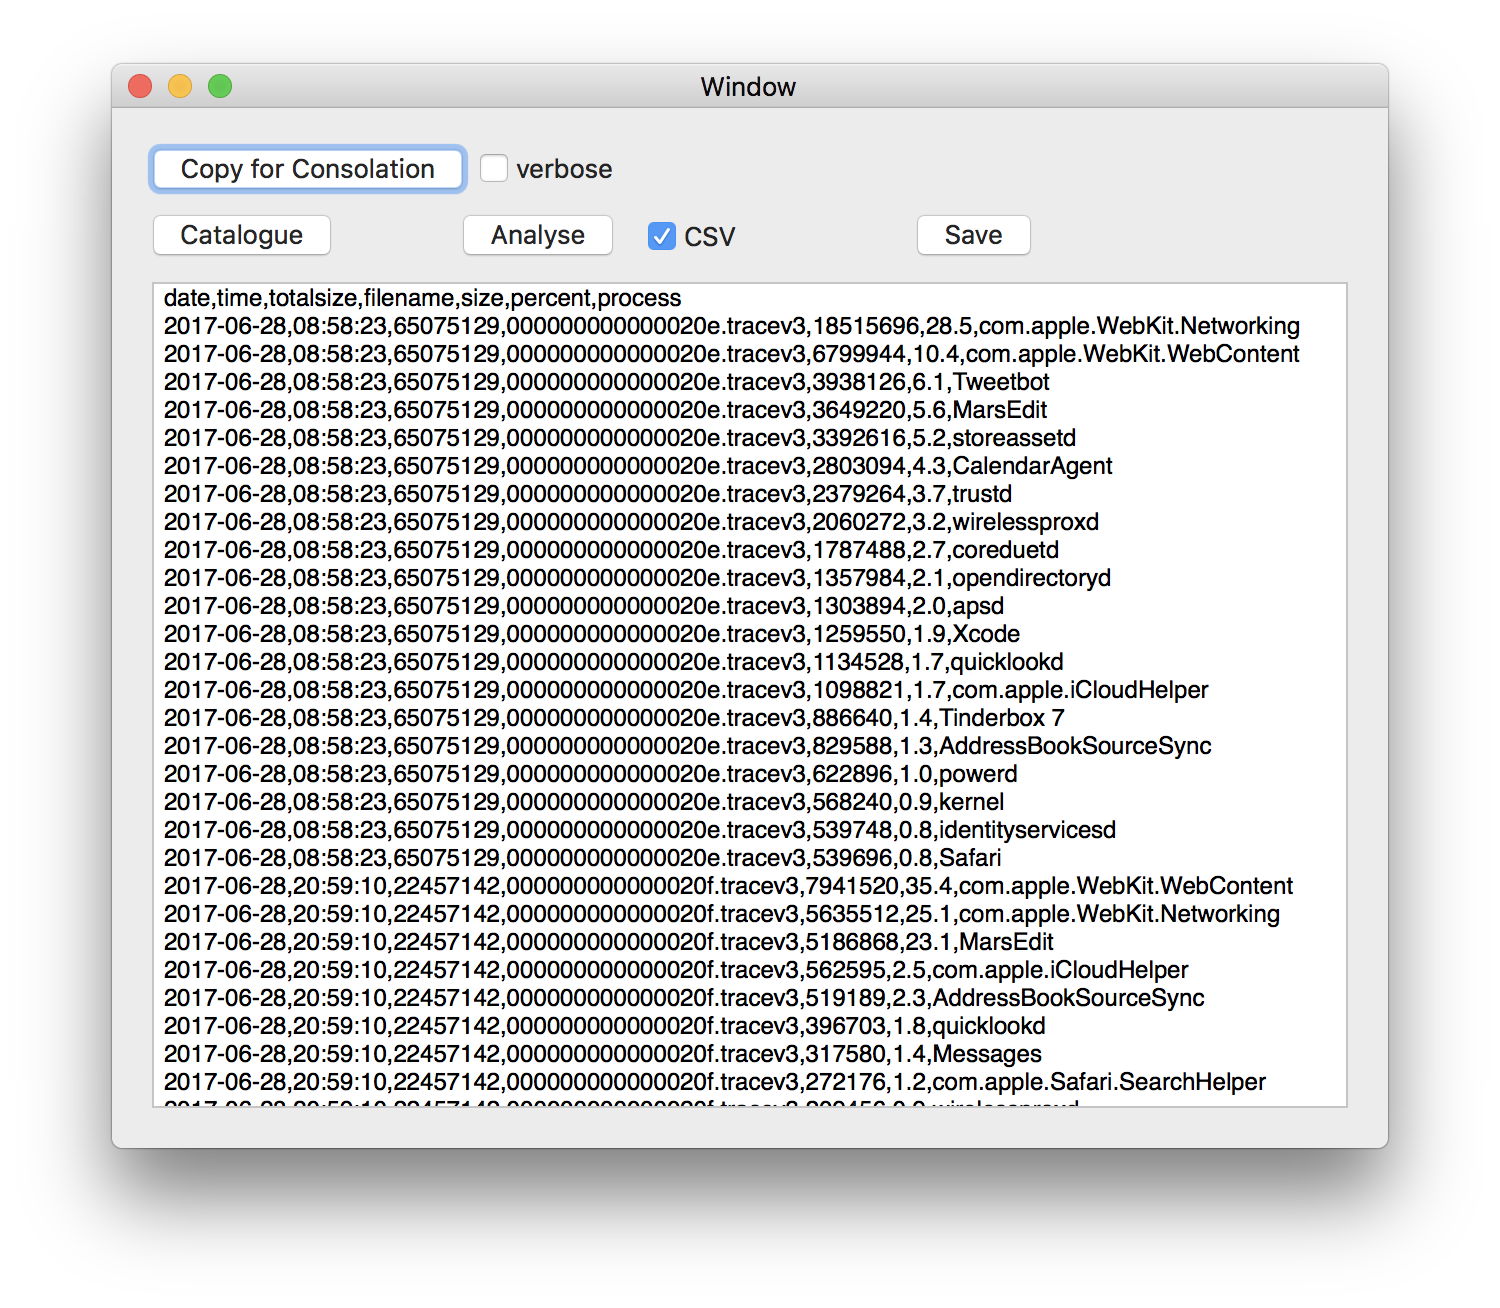
Task: Click the Copy for Consolation button
Action: 306,168
